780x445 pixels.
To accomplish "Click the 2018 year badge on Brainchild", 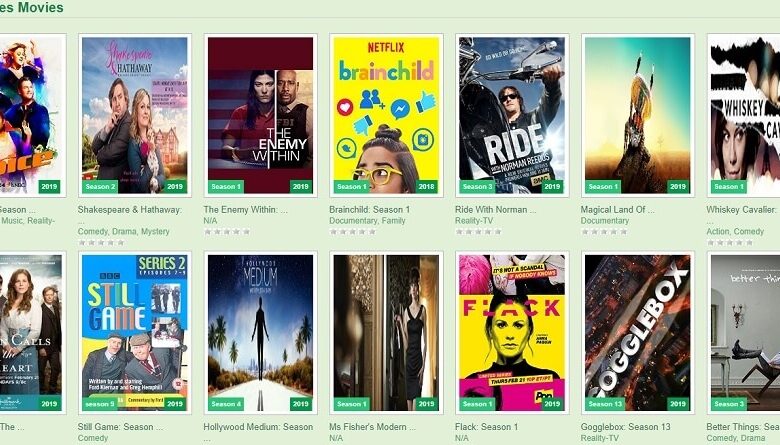I will pyautogui.click(x=426, y=187).
